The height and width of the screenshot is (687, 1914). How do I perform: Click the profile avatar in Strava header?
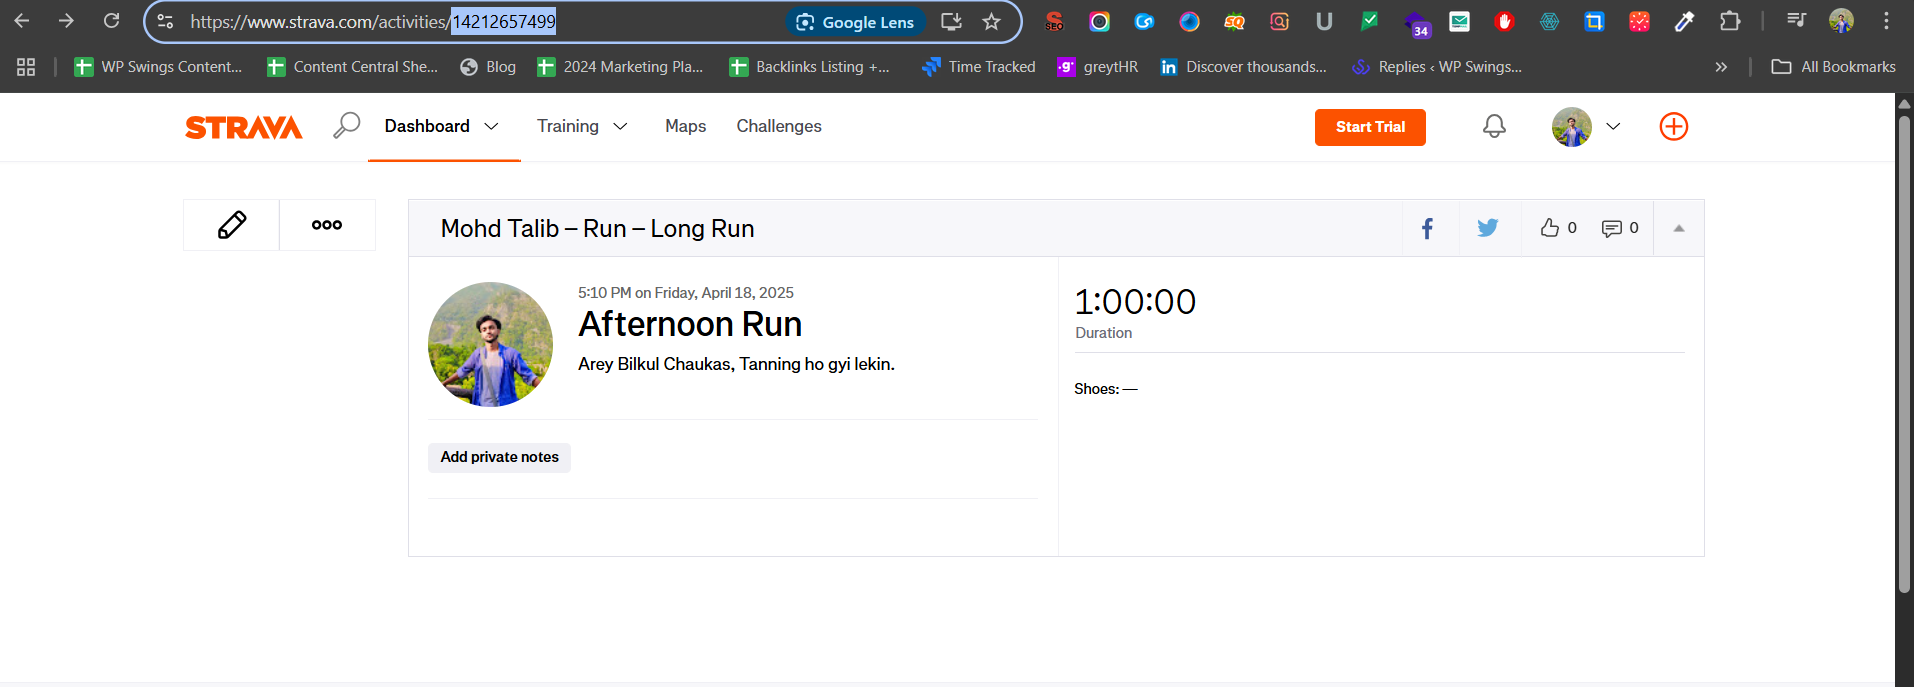tap(1572, 127)
